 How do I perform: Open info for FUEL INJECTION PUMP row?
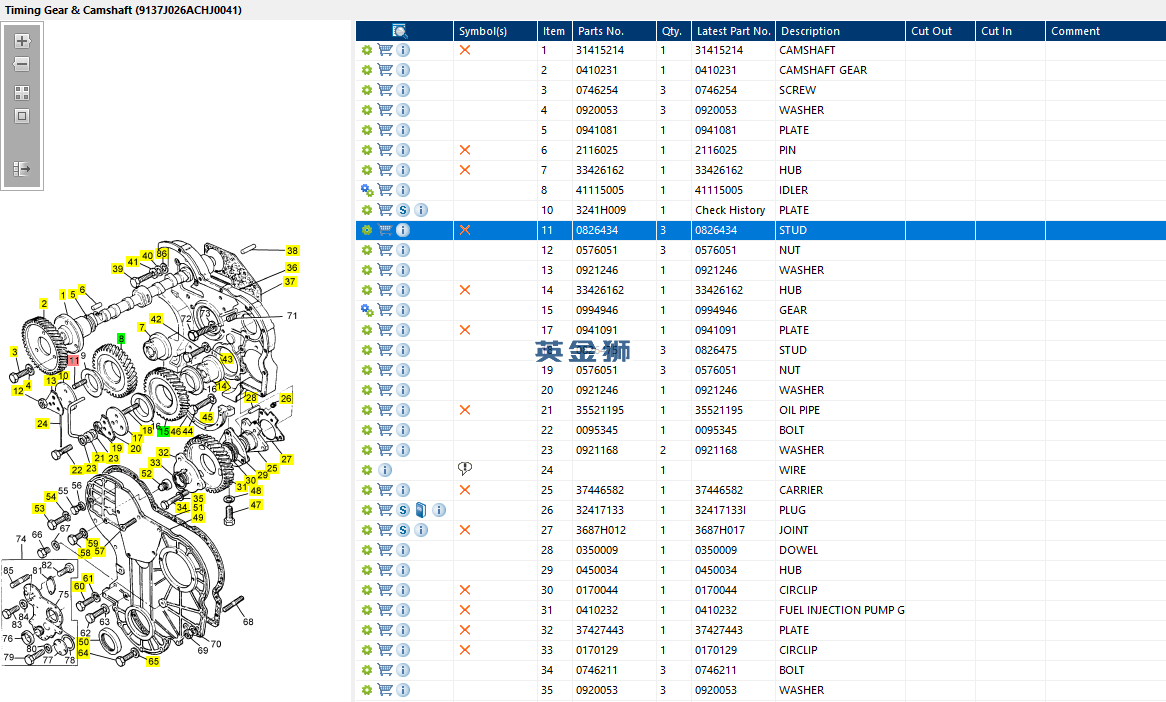click(x=403, y=610)
